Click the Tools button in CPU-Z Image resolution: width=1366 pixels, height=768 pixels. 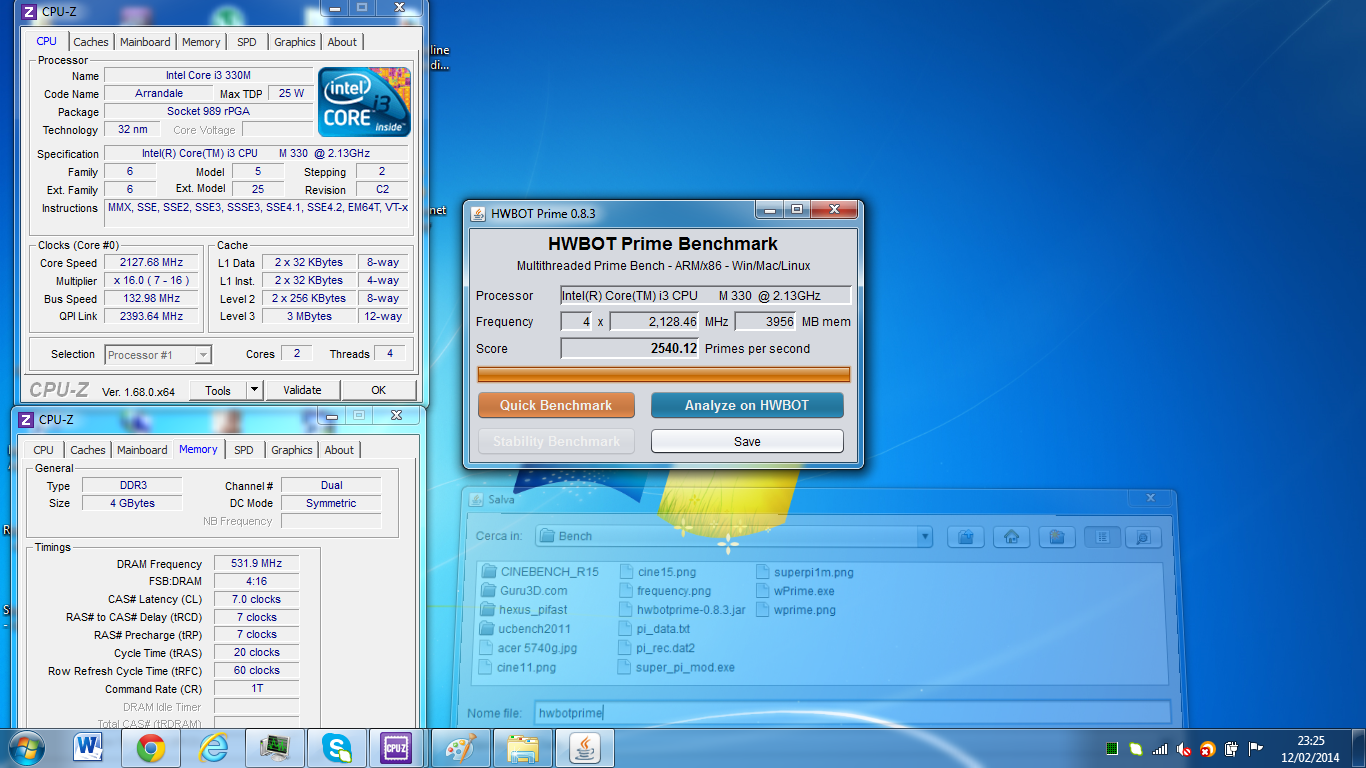point(217,390)
